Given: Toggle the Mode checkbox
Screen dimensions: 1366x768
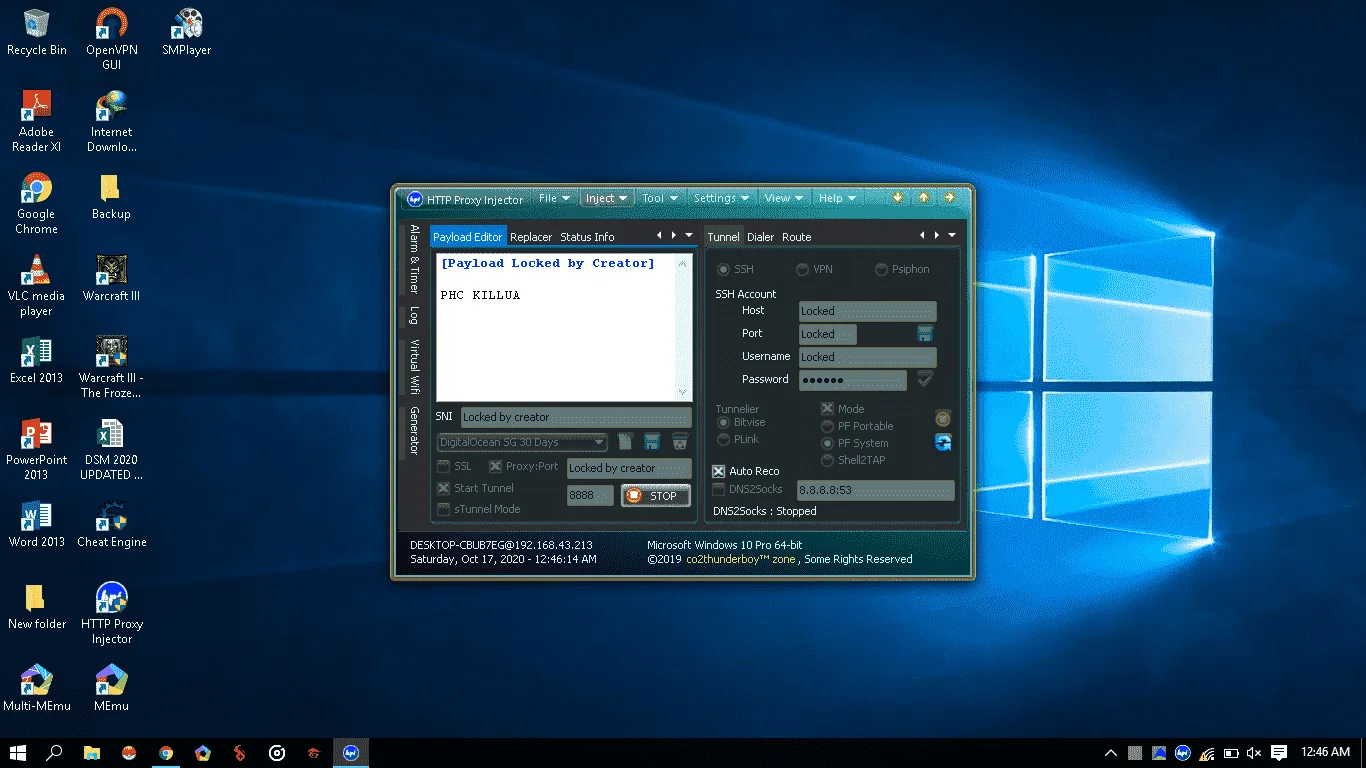Looking at the screenshot, I should point(827,408).
